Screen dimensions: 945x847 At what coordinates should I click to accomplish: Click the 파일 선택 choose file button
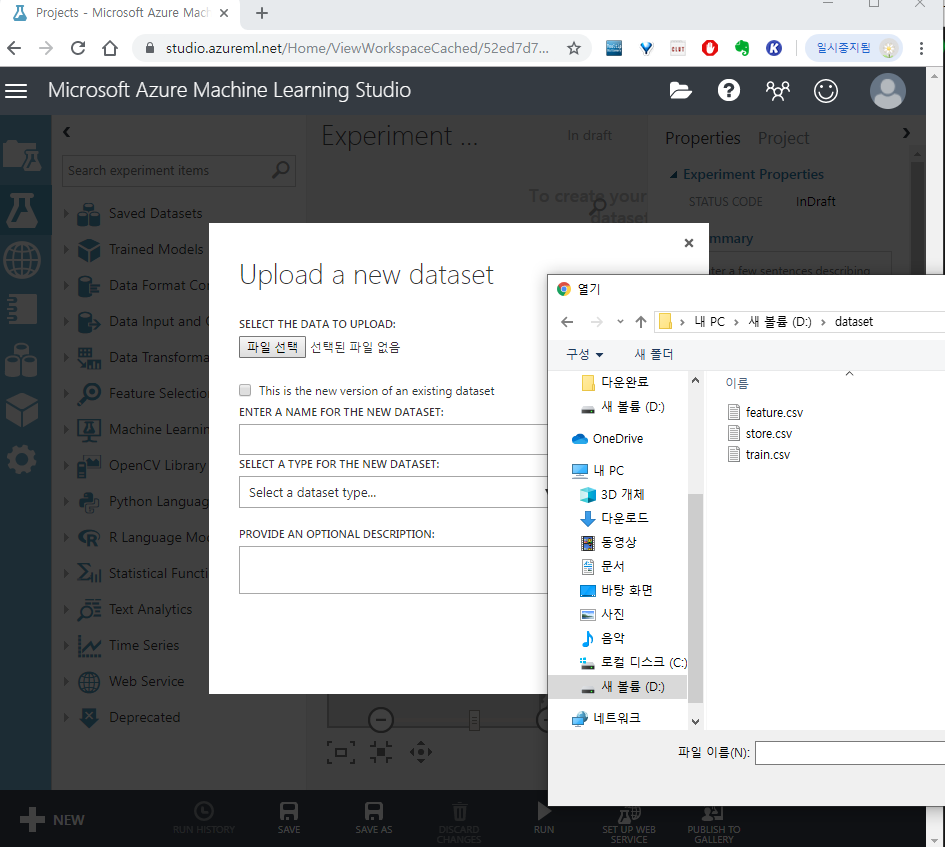[272, 347]
